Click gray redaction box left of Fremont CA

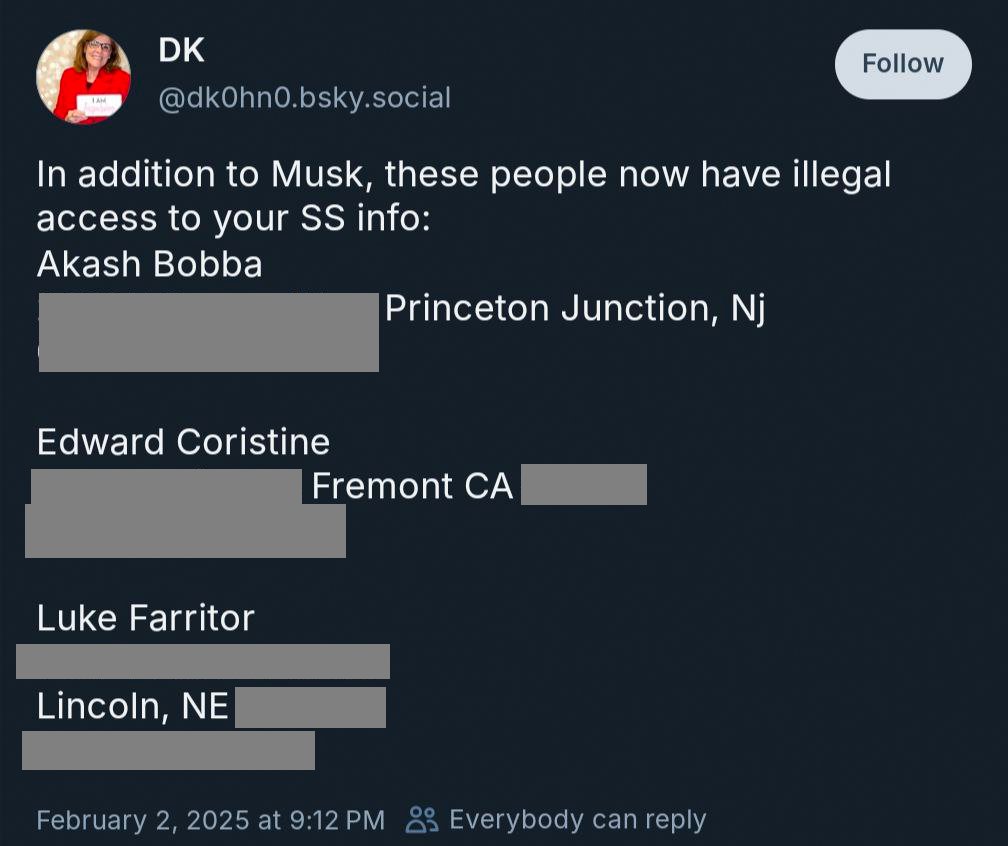pyautogui.click(x=166, y=486)
